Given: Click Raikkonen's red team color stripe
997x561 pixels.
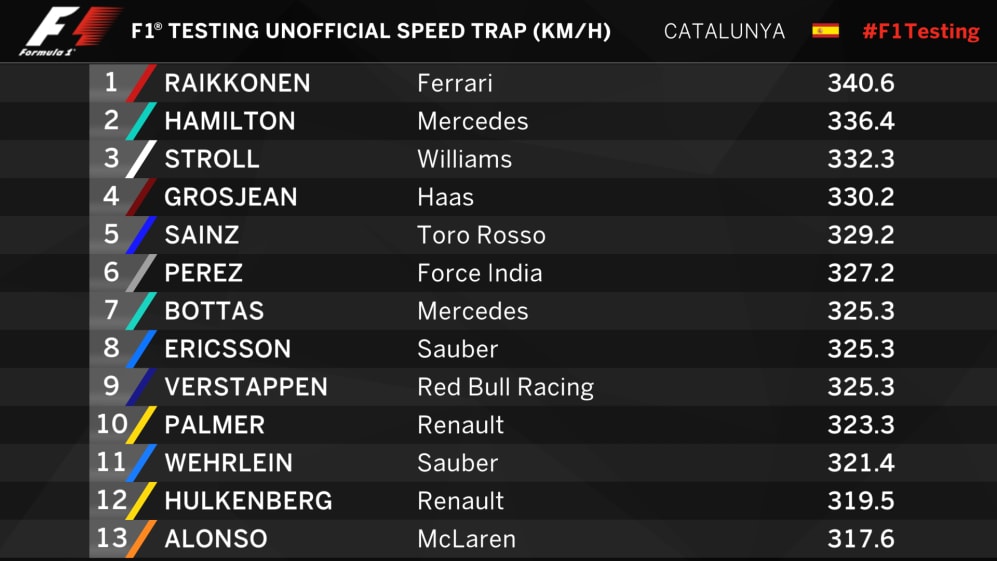Looking at the screenshot, I should [x=141, y=83].
